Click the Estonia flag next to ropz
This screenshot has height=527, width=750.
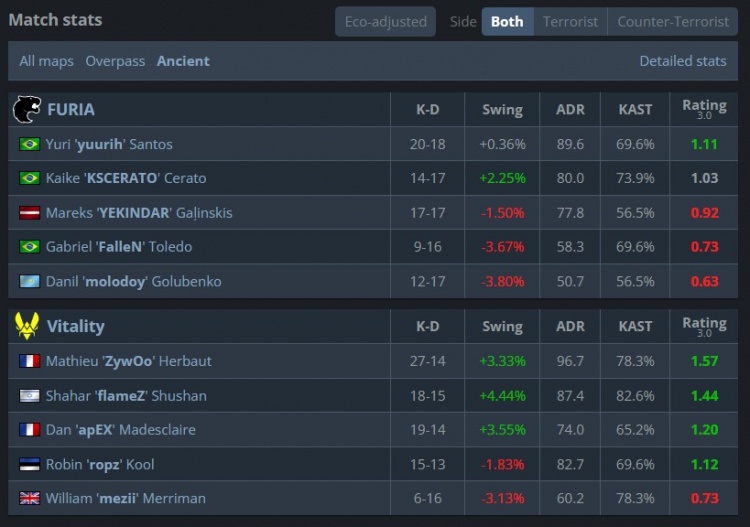29,465
